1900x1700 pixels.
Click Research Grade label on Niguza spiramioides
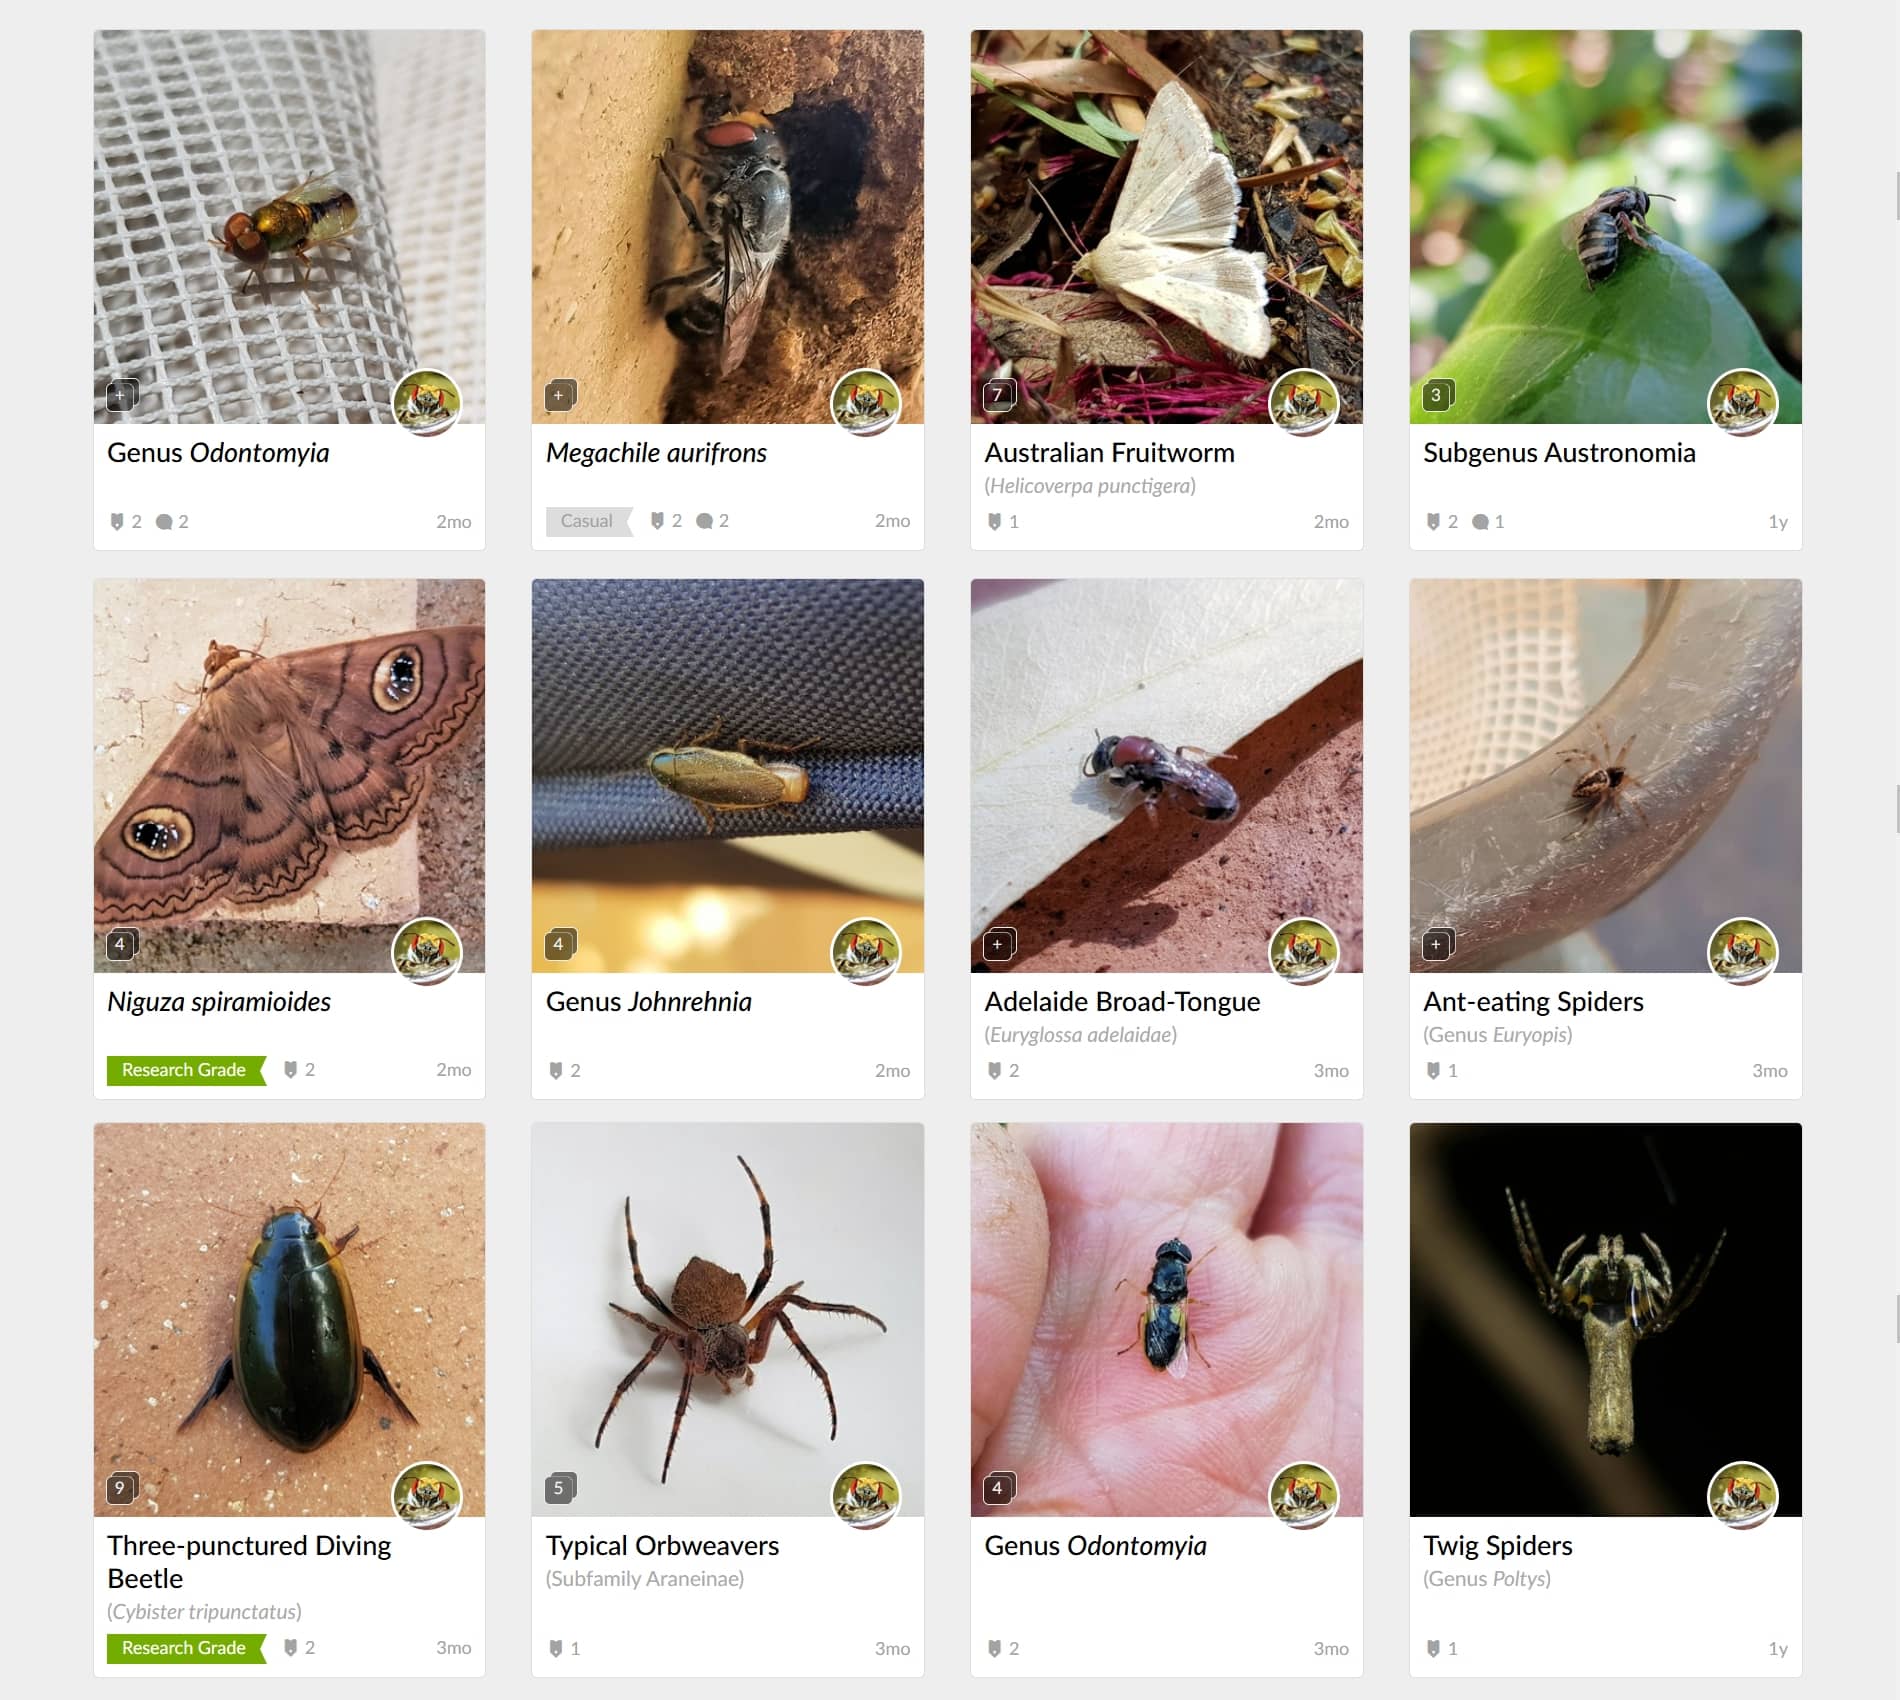point(185,1069)
